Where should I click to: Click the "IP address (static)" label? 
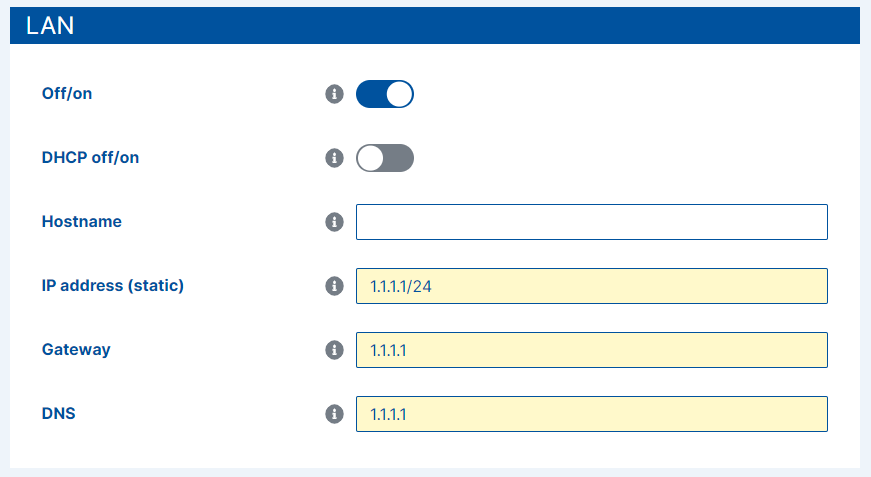pos(113,285)
